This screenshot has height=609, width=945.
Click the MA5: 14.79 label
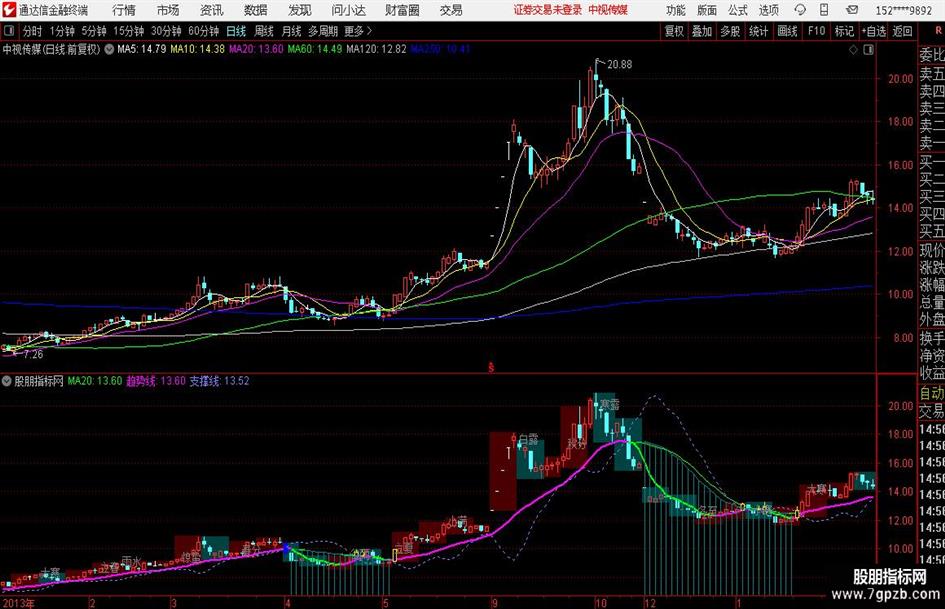pos(142,49)
